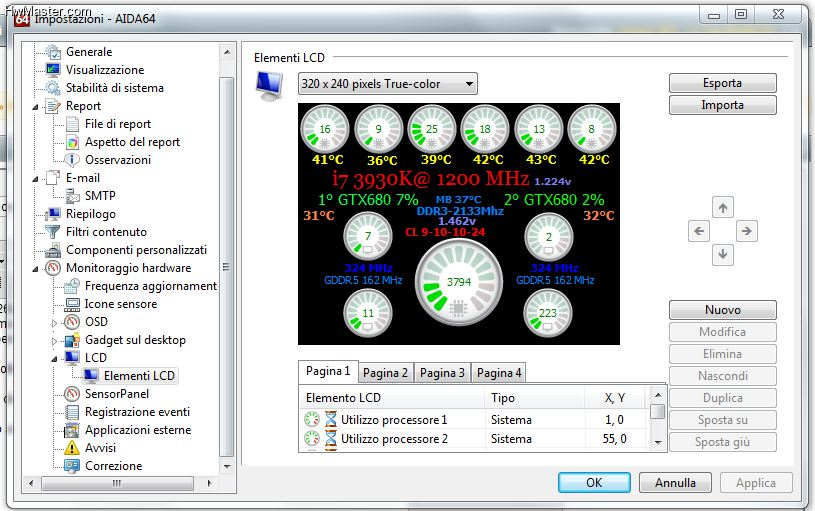Switch to the Pagina 1 tab
Image resolution: width=815 pixels, height=511 pixels.
coord(328,371)
